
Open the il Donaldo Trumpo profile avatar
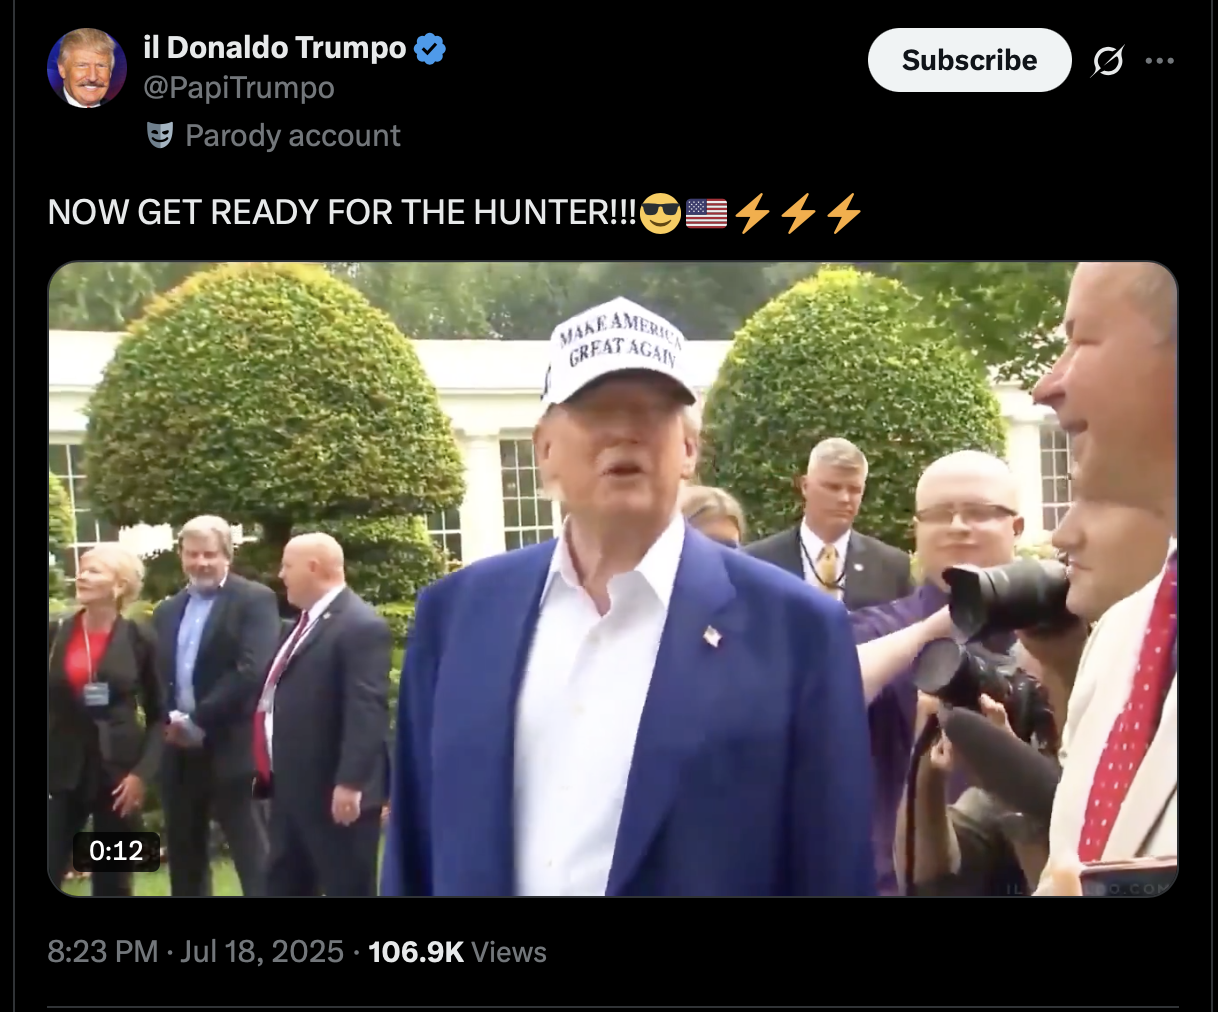coord(87,67)
